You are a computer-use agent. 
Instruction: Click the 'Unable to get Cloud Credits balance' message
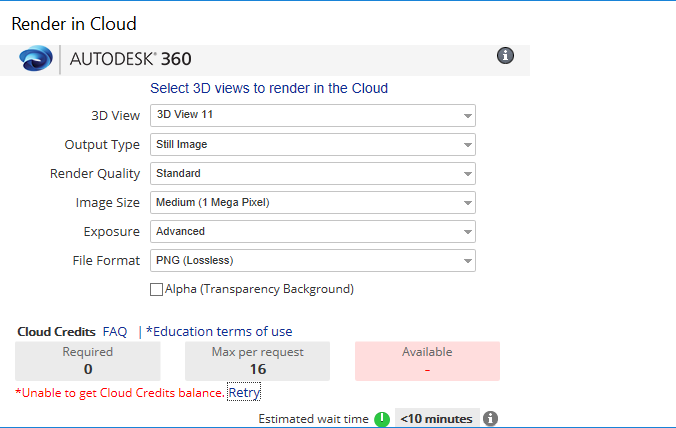pyautogui.click(x=120, y=393)
